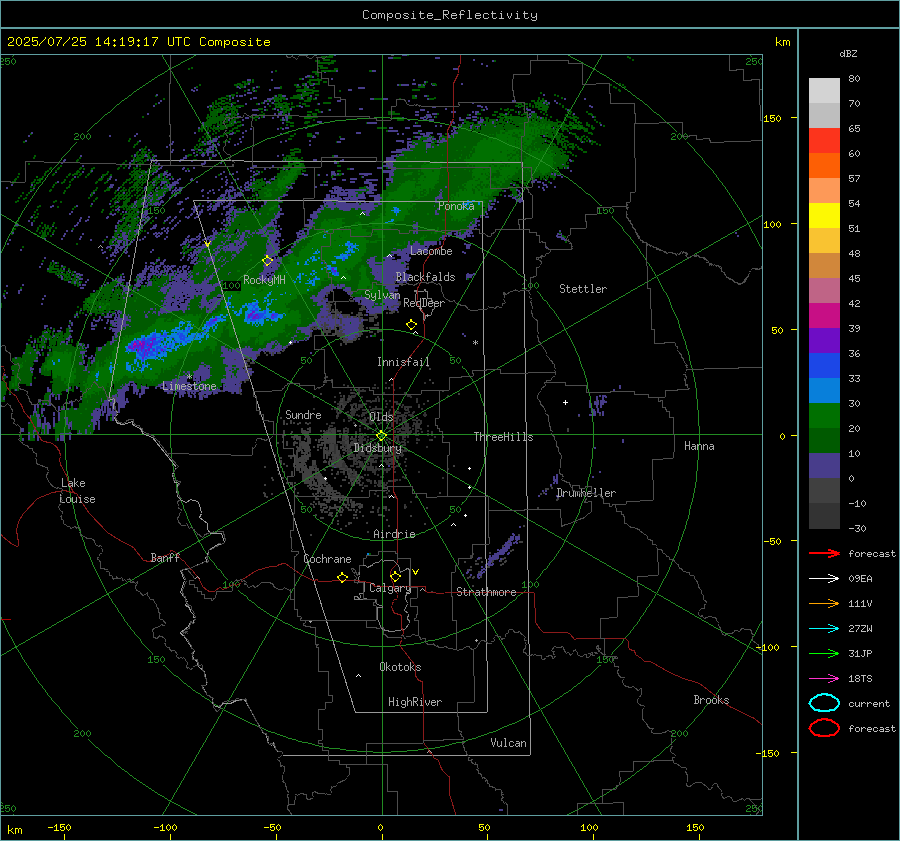Click the Didsbury label on the map

378,448
